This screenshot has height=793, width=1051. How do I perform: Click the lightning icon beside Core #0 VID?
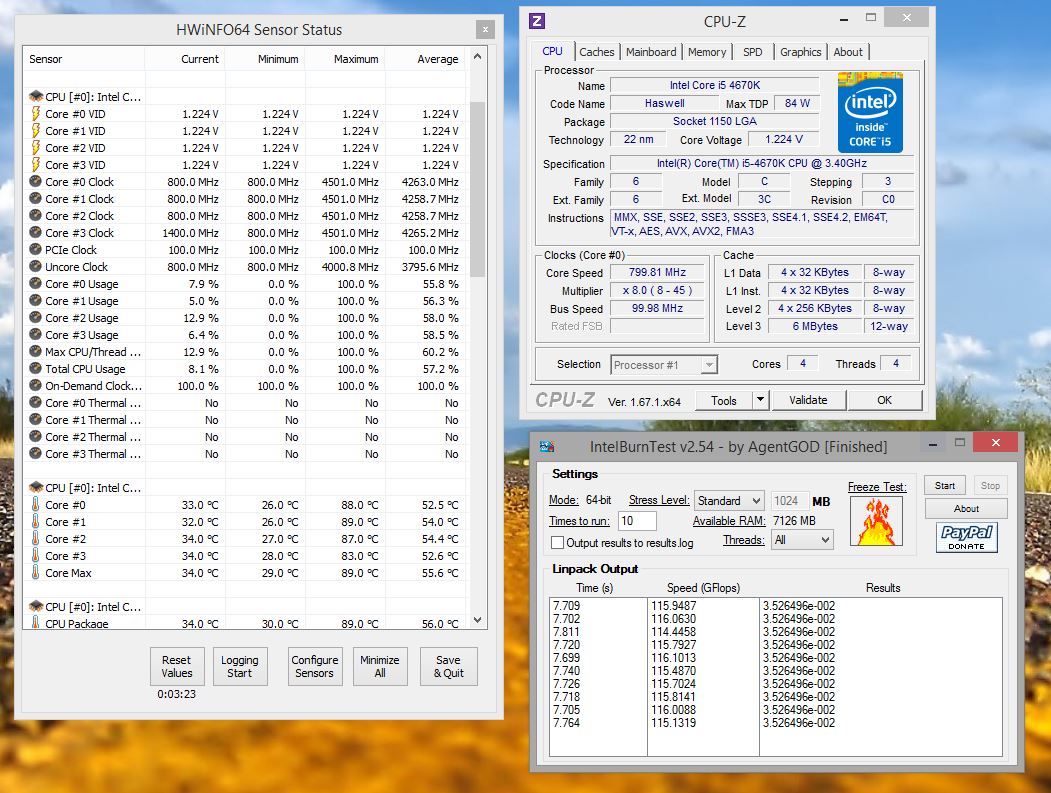(36, 114)
